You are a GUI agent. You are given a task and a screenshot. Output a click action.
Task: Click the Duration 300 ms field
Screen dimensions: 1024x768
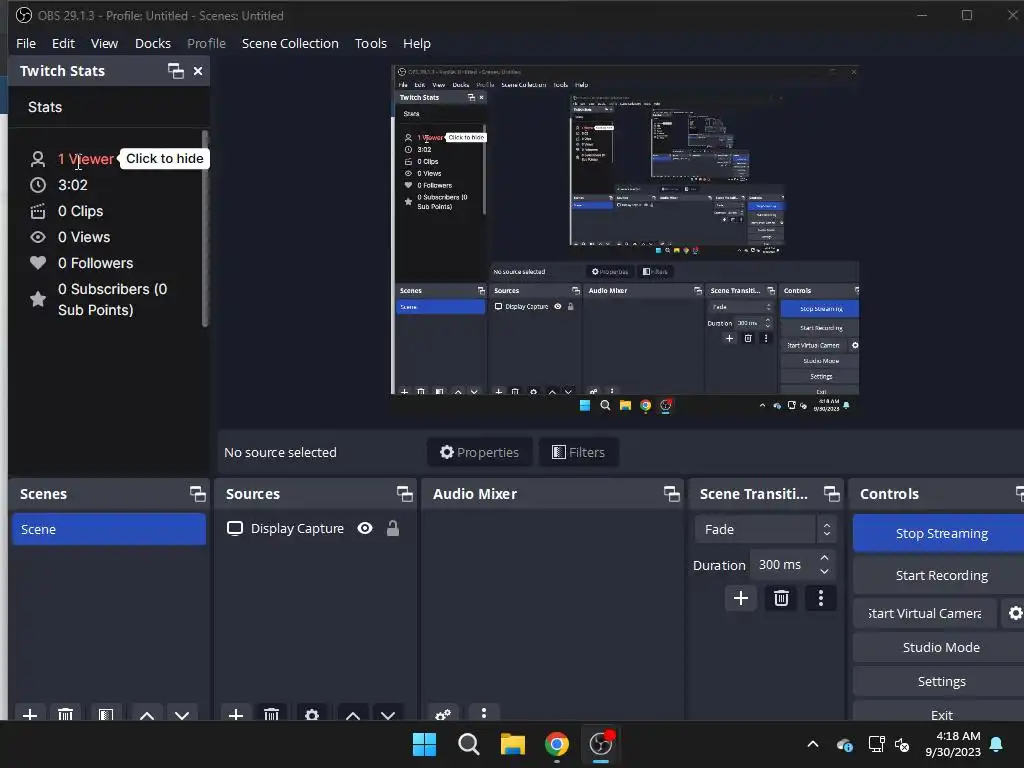coord(783,564)
